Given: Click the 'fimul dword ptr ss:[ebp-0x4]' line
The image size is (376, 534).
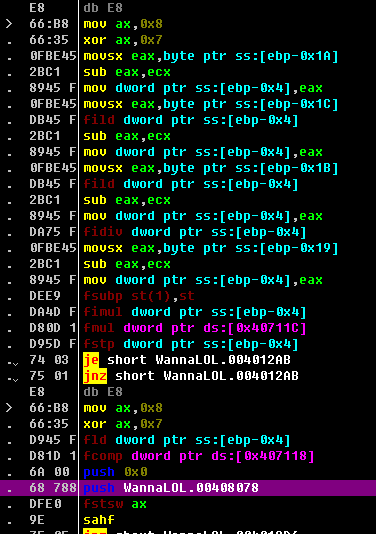Looking at the screenshot, I should (x=195, y=312).
